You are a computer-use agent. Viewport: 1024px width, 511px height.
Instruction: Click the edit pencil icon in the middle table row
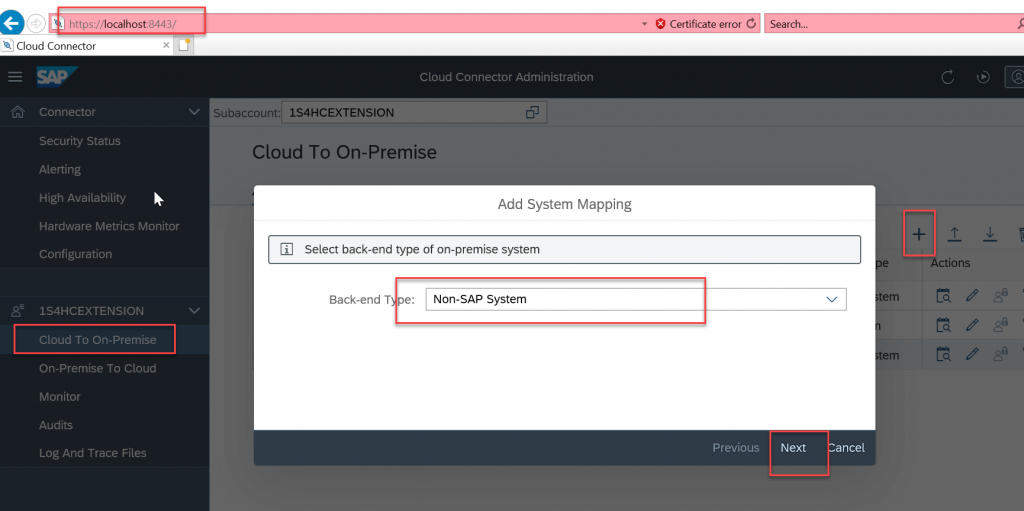tap(972, 325)
